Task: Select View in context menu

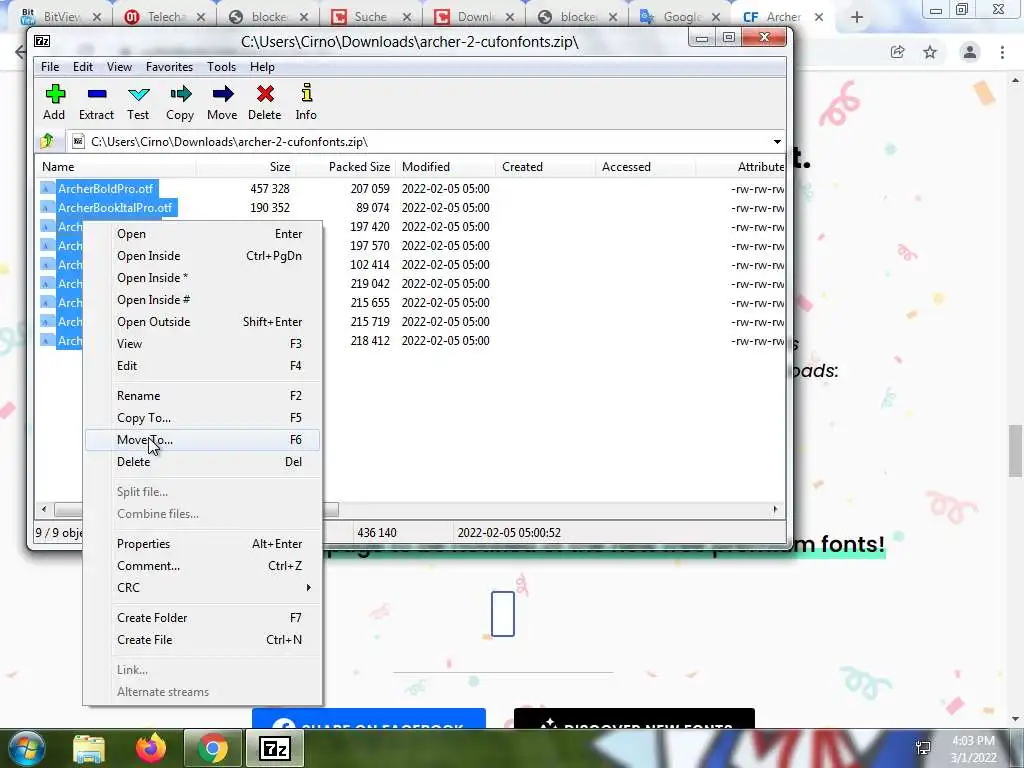Action: point(202,344)
